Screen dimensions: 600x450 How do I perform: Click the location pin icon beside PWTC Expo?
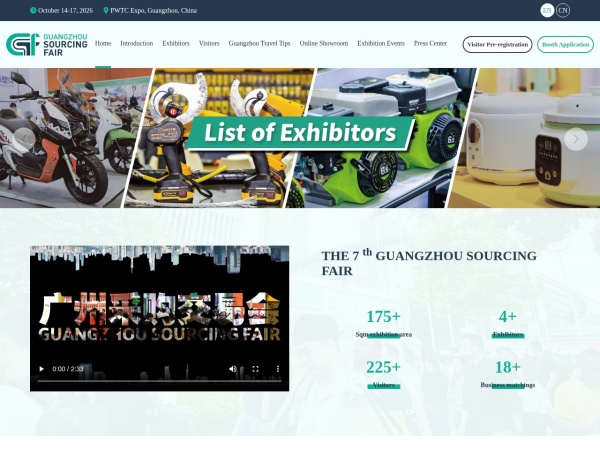(x=106, y=10)
